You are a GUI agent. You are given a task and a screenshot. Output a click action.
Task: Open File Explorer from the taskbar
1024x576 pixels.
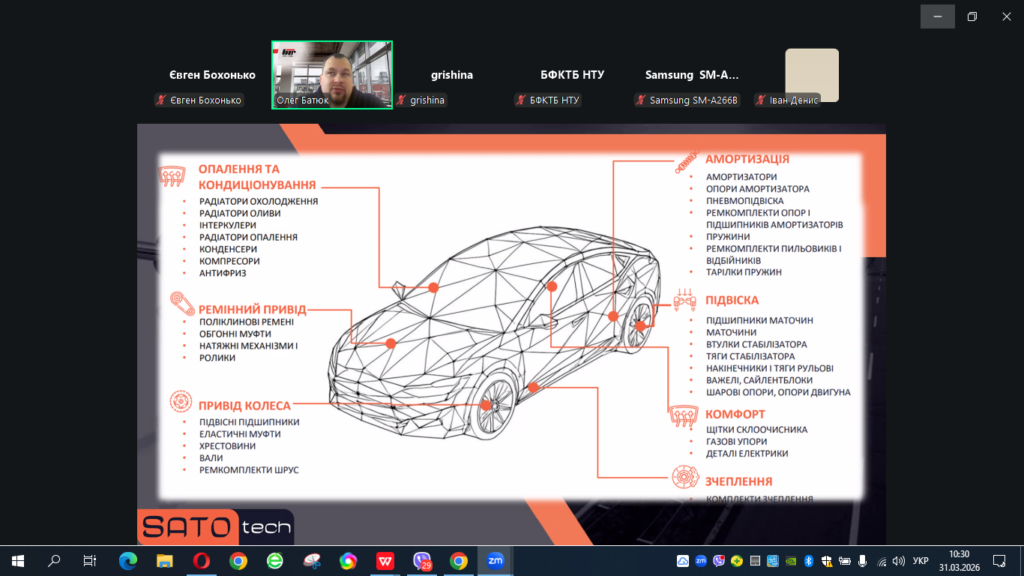click(x=164, y=561)
